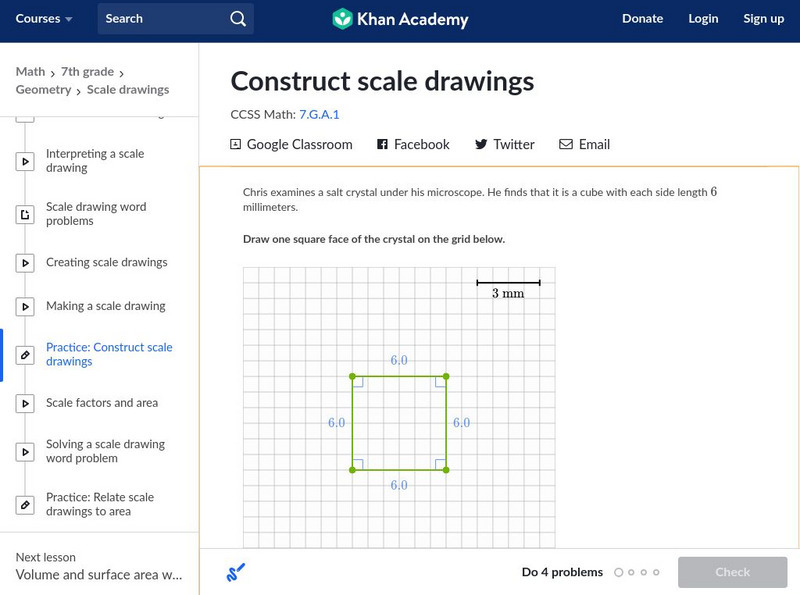
Task: Open Making a scale drawing video
Action: [105, 306]
